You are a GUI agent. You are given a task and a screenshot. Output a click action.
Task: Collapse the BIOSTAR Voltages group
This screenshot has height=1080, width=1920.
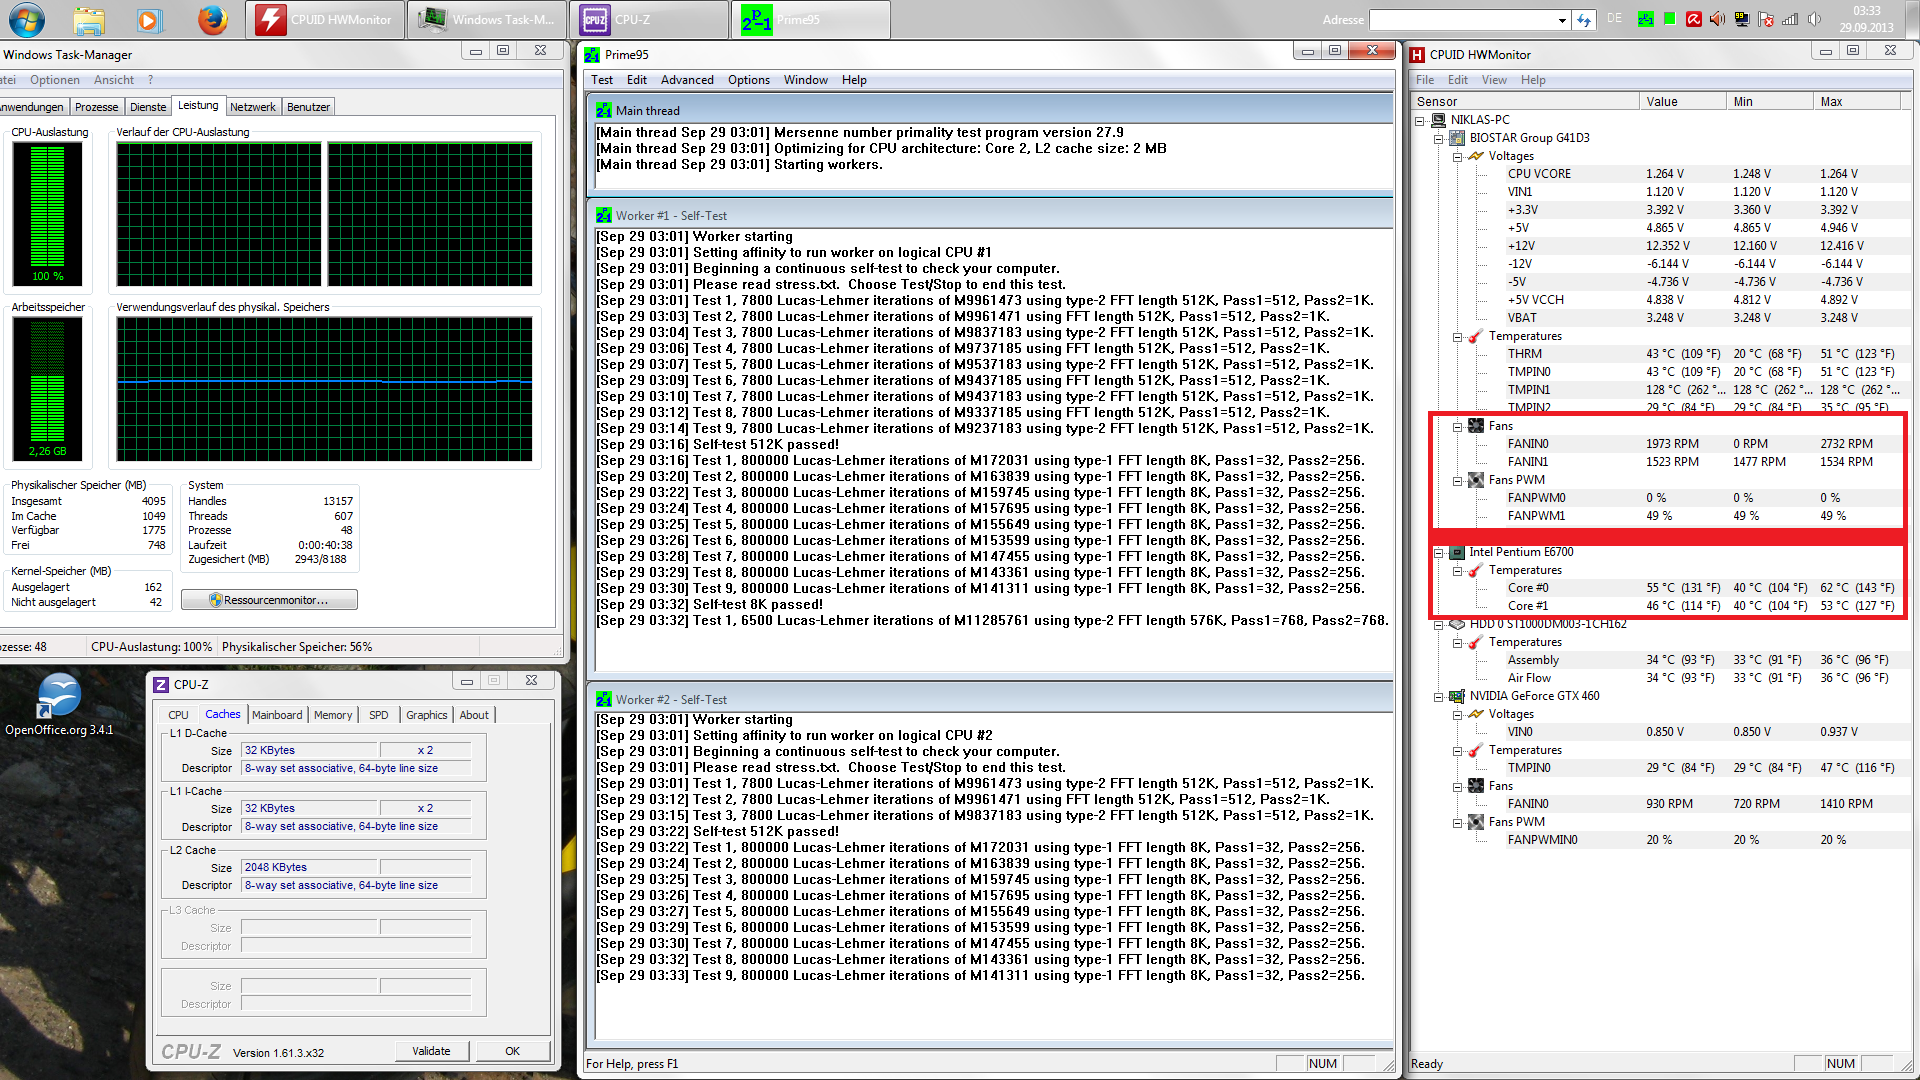point(1458,157)
